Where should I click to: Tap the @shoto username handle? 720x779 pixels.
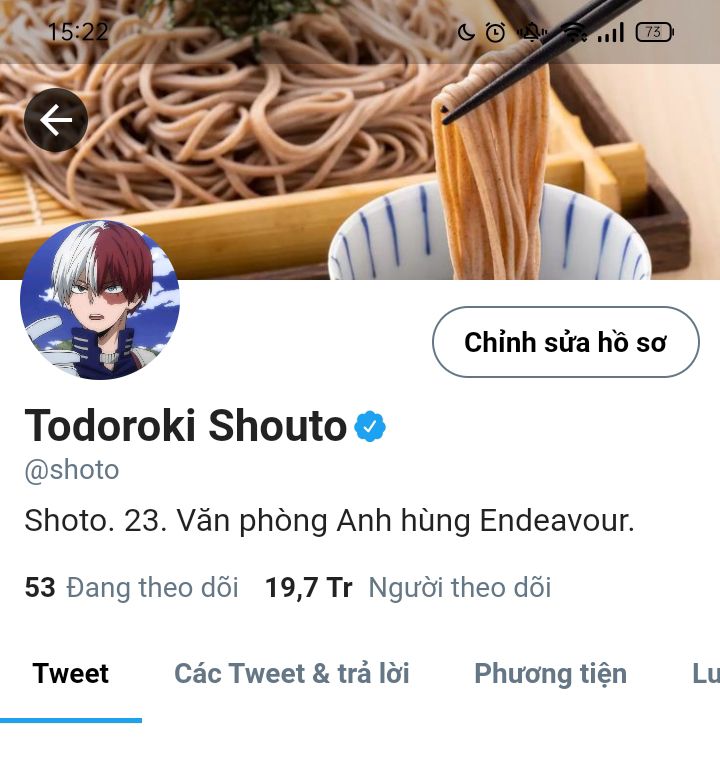[72, 470]
